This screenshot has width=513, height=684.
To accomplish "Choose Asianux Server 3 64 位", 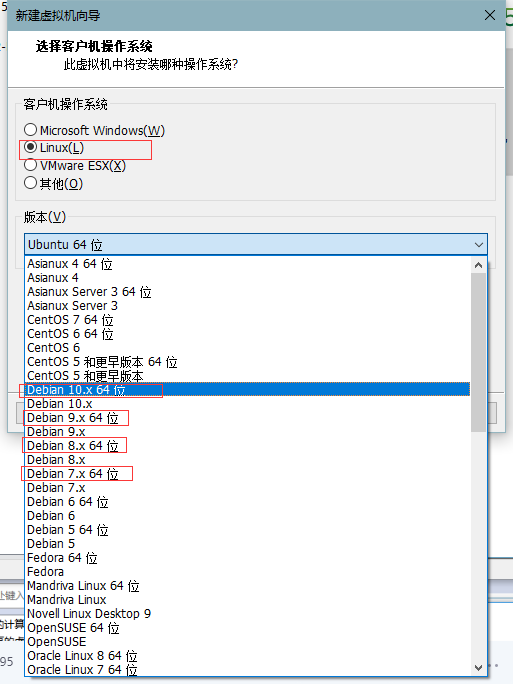I will click(x=248, y=292).
